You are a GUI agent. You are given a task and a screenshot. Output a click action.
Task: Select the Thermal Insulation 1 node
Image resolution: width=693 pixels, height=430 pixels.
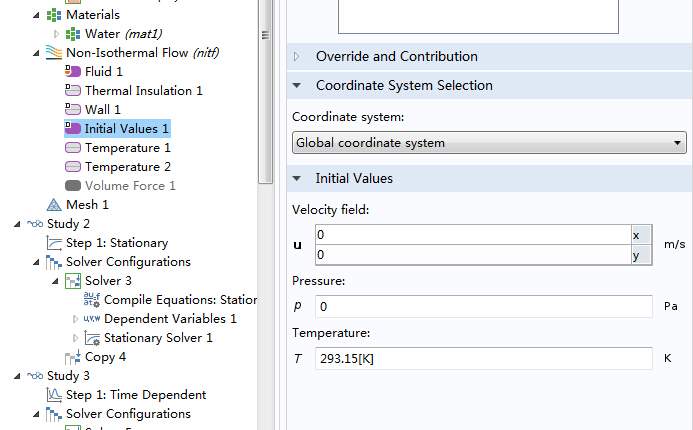point(143,91)
